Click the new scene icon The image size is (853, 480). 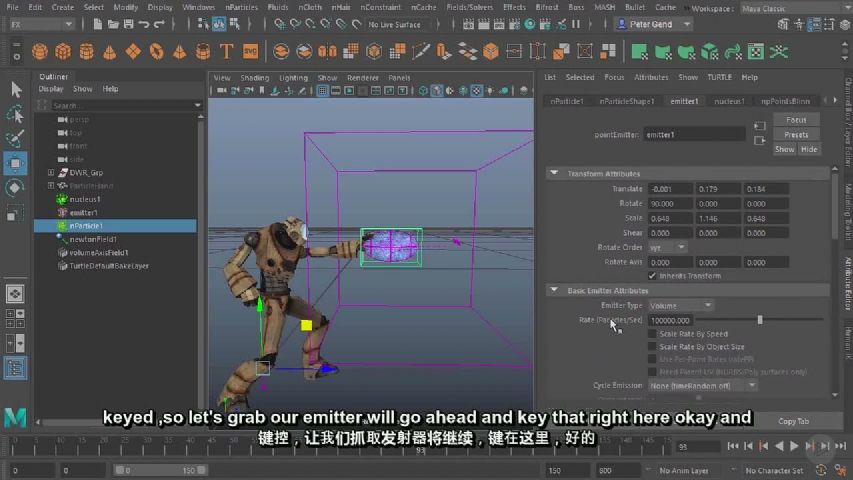[98, 24]
